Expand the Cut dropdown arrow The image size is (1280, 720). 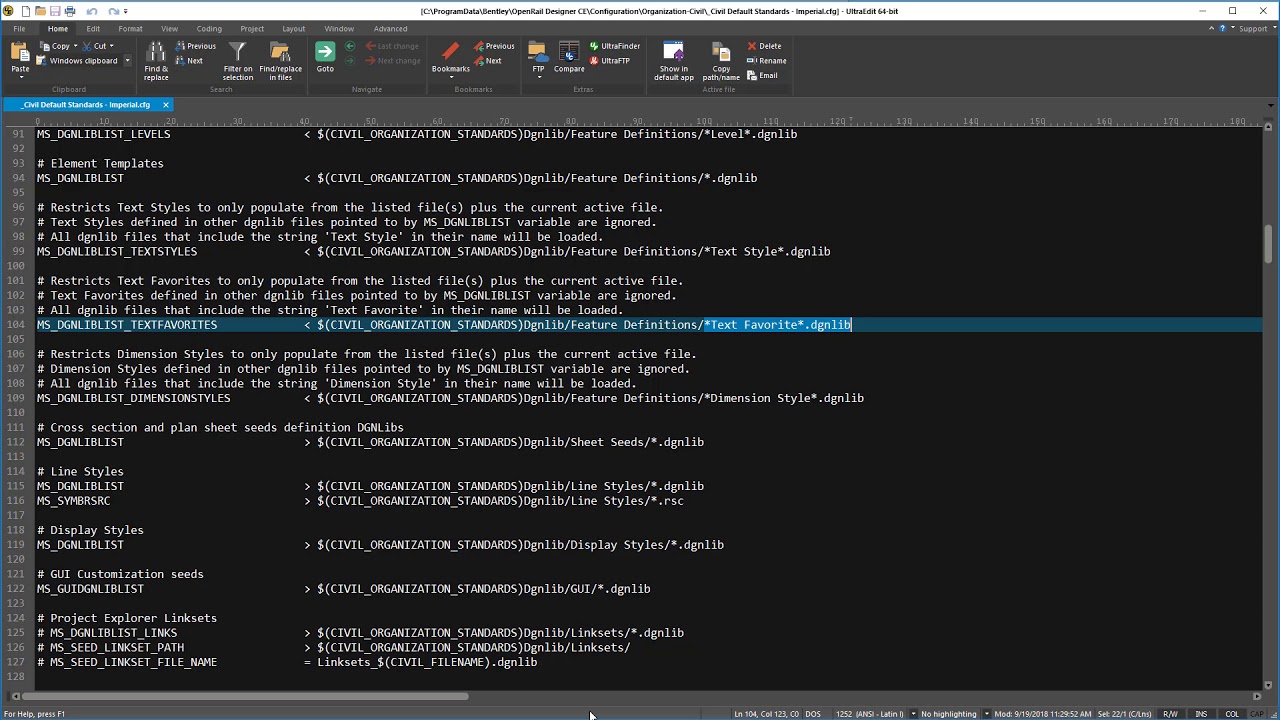click(x=111, y=46)
